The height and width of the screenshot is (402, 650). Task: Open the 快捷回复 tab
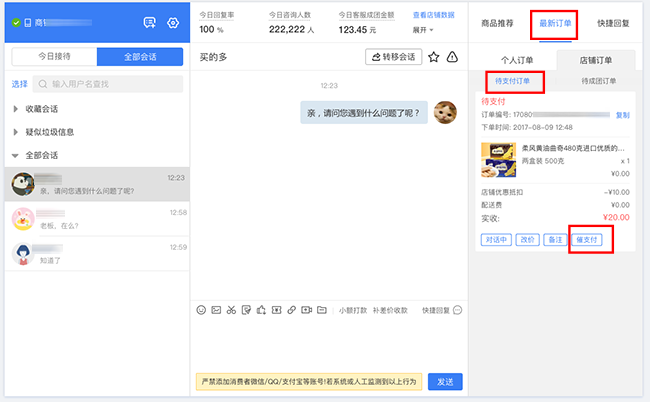click(x=613, y=24)
